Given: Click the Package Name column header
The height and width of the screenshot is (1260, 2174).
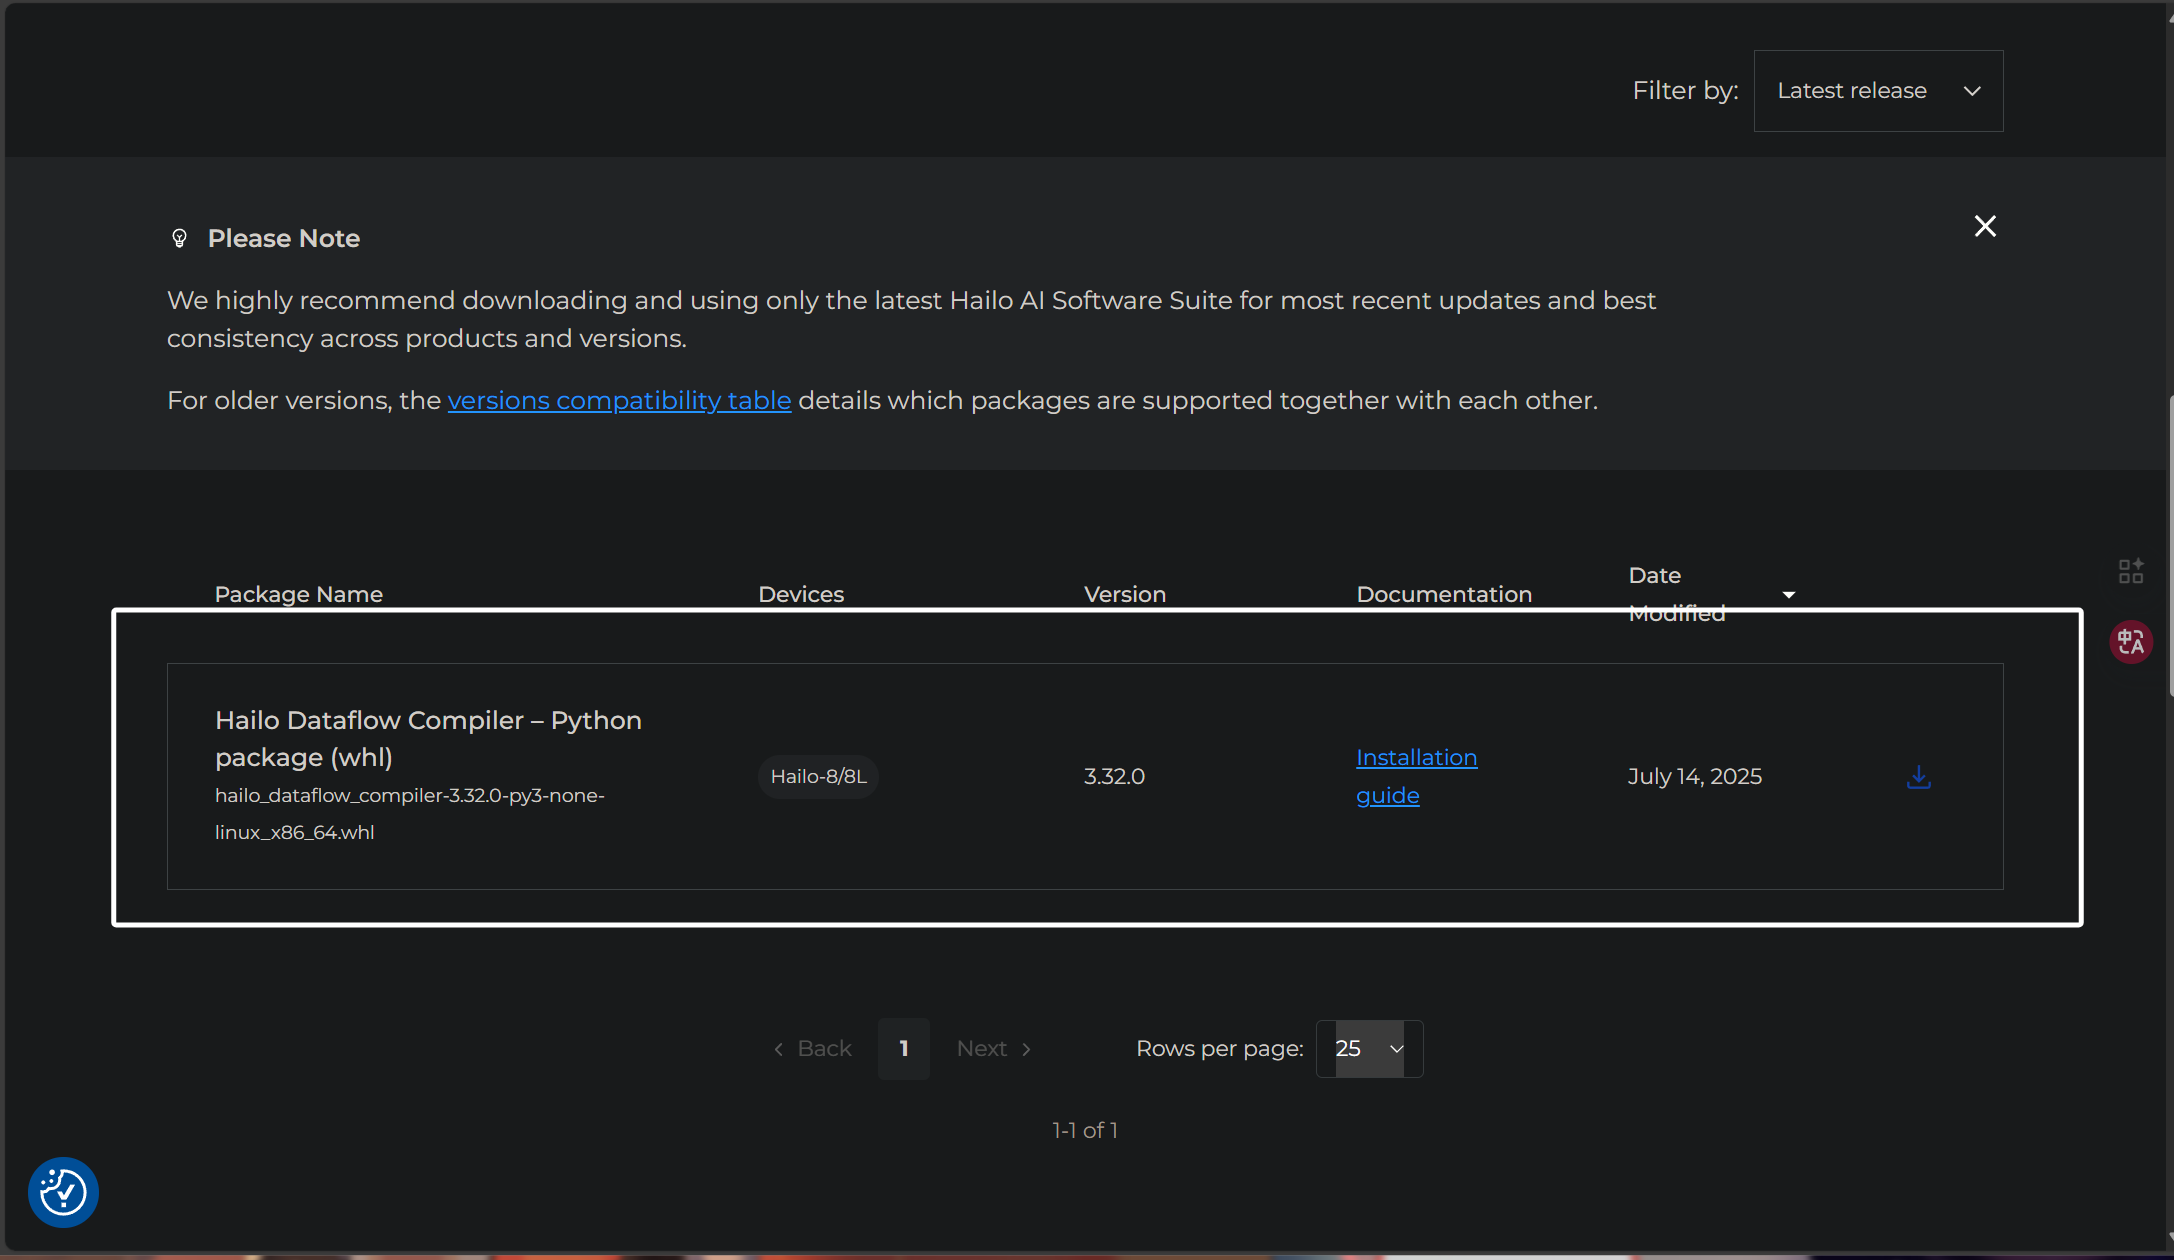Looking at the screenshot, I should click(298, 594).
